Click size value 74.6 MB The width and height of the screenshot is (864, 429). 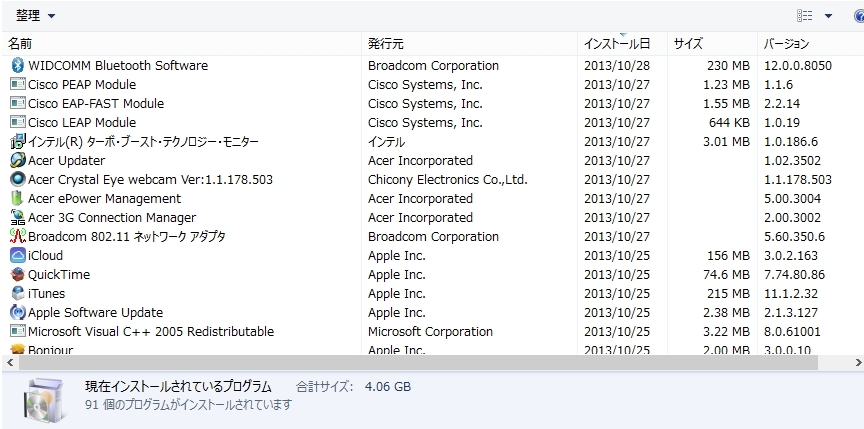[x=725, y=274]
